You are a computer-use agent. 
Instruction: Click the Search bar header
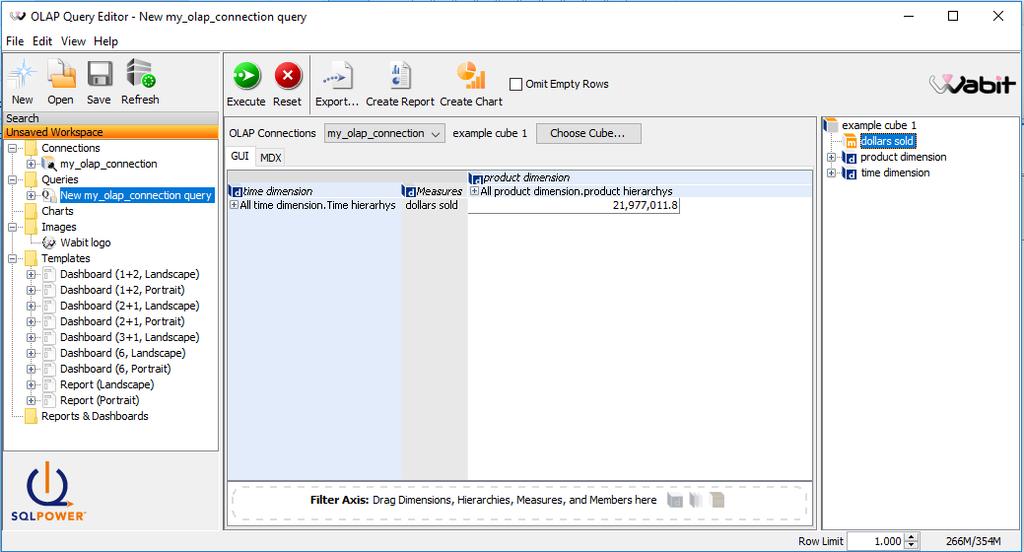tap(111, 118)
